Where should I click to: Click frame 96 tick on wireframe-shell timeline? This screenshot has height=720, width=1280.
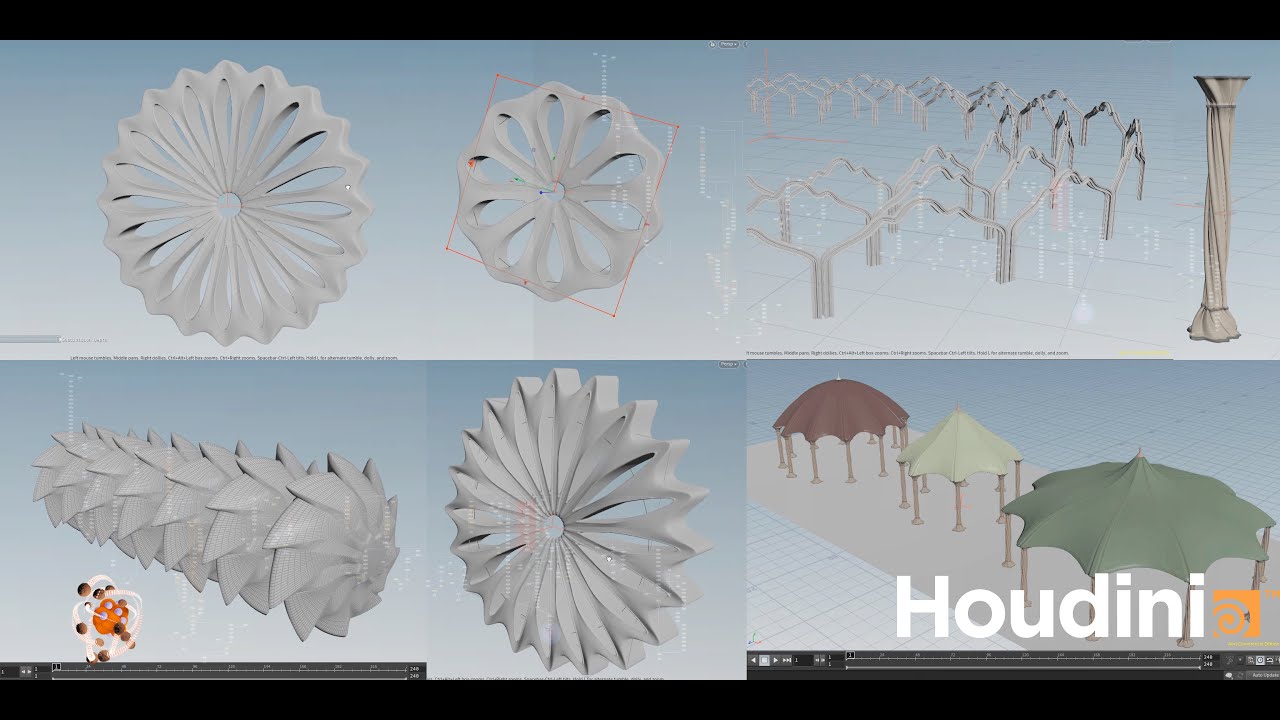click(x=194, y=669)
